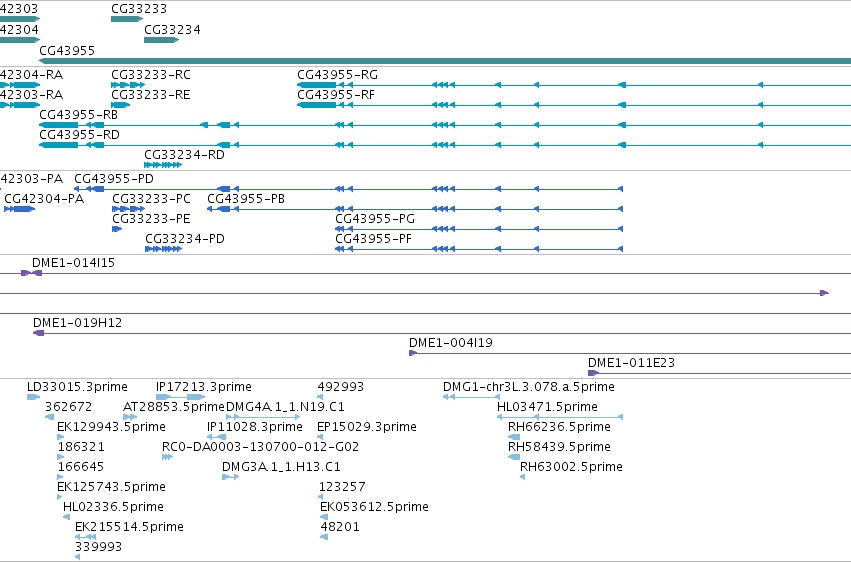Select RC0-DA0003-130700-012-G02 feature
This screenshot has width=851, height=562.
point(167,457)
